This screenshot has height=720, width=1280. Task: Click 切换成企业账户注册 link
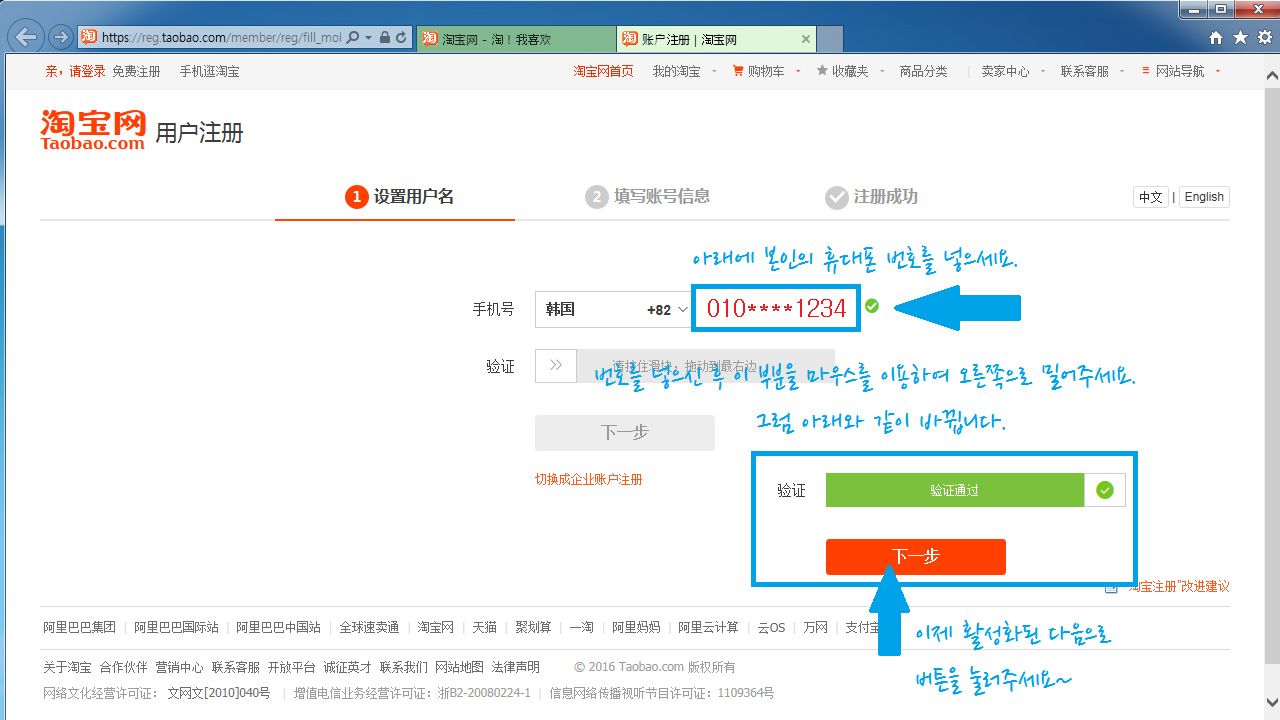coord(589,479)
